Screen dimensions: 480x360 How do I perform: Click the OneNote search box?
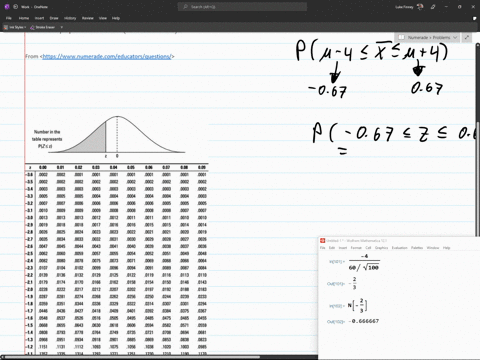pos(242,7)
